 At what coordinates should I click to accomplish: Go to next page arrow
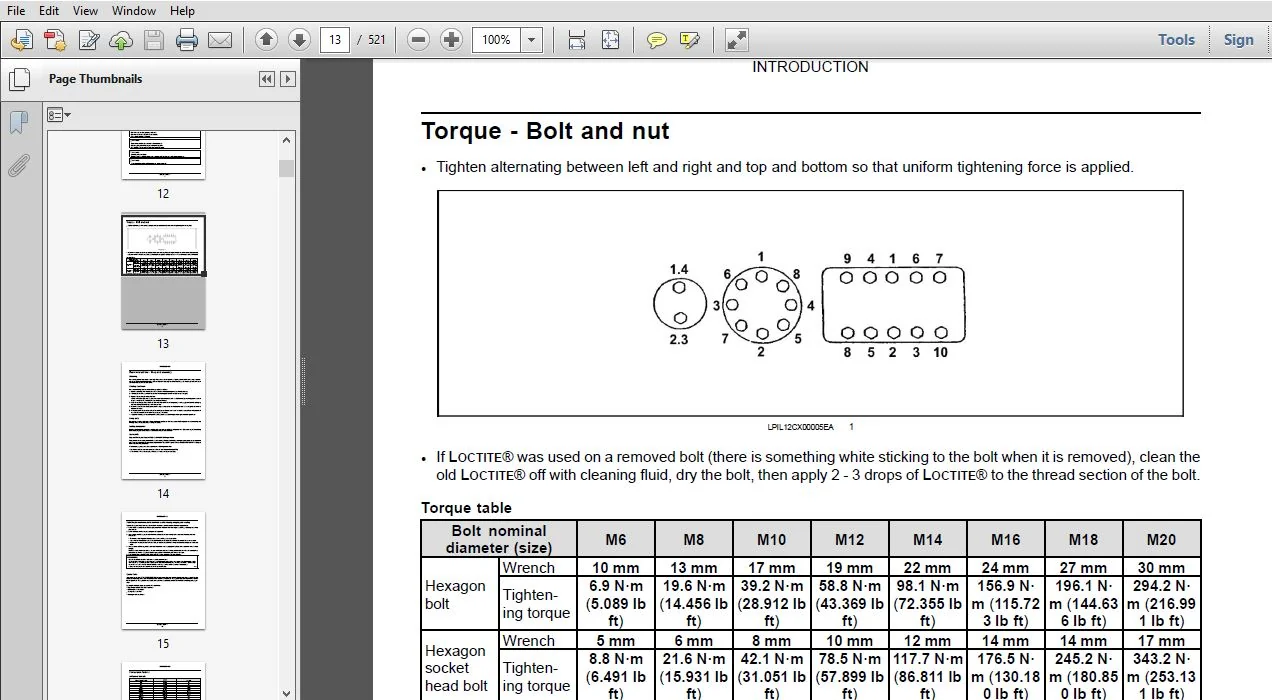[x=299, y=40]
